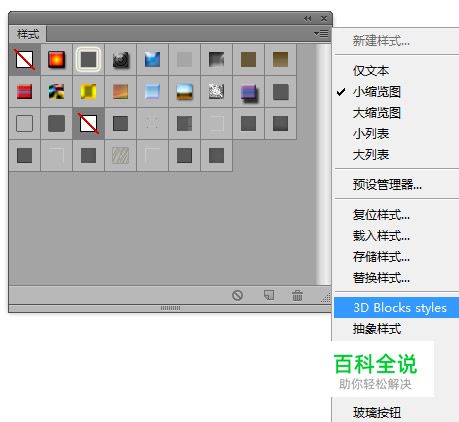Select the highlighted 3D Blocks styles entry
This screenshot has width=459, height=422.
396,307
